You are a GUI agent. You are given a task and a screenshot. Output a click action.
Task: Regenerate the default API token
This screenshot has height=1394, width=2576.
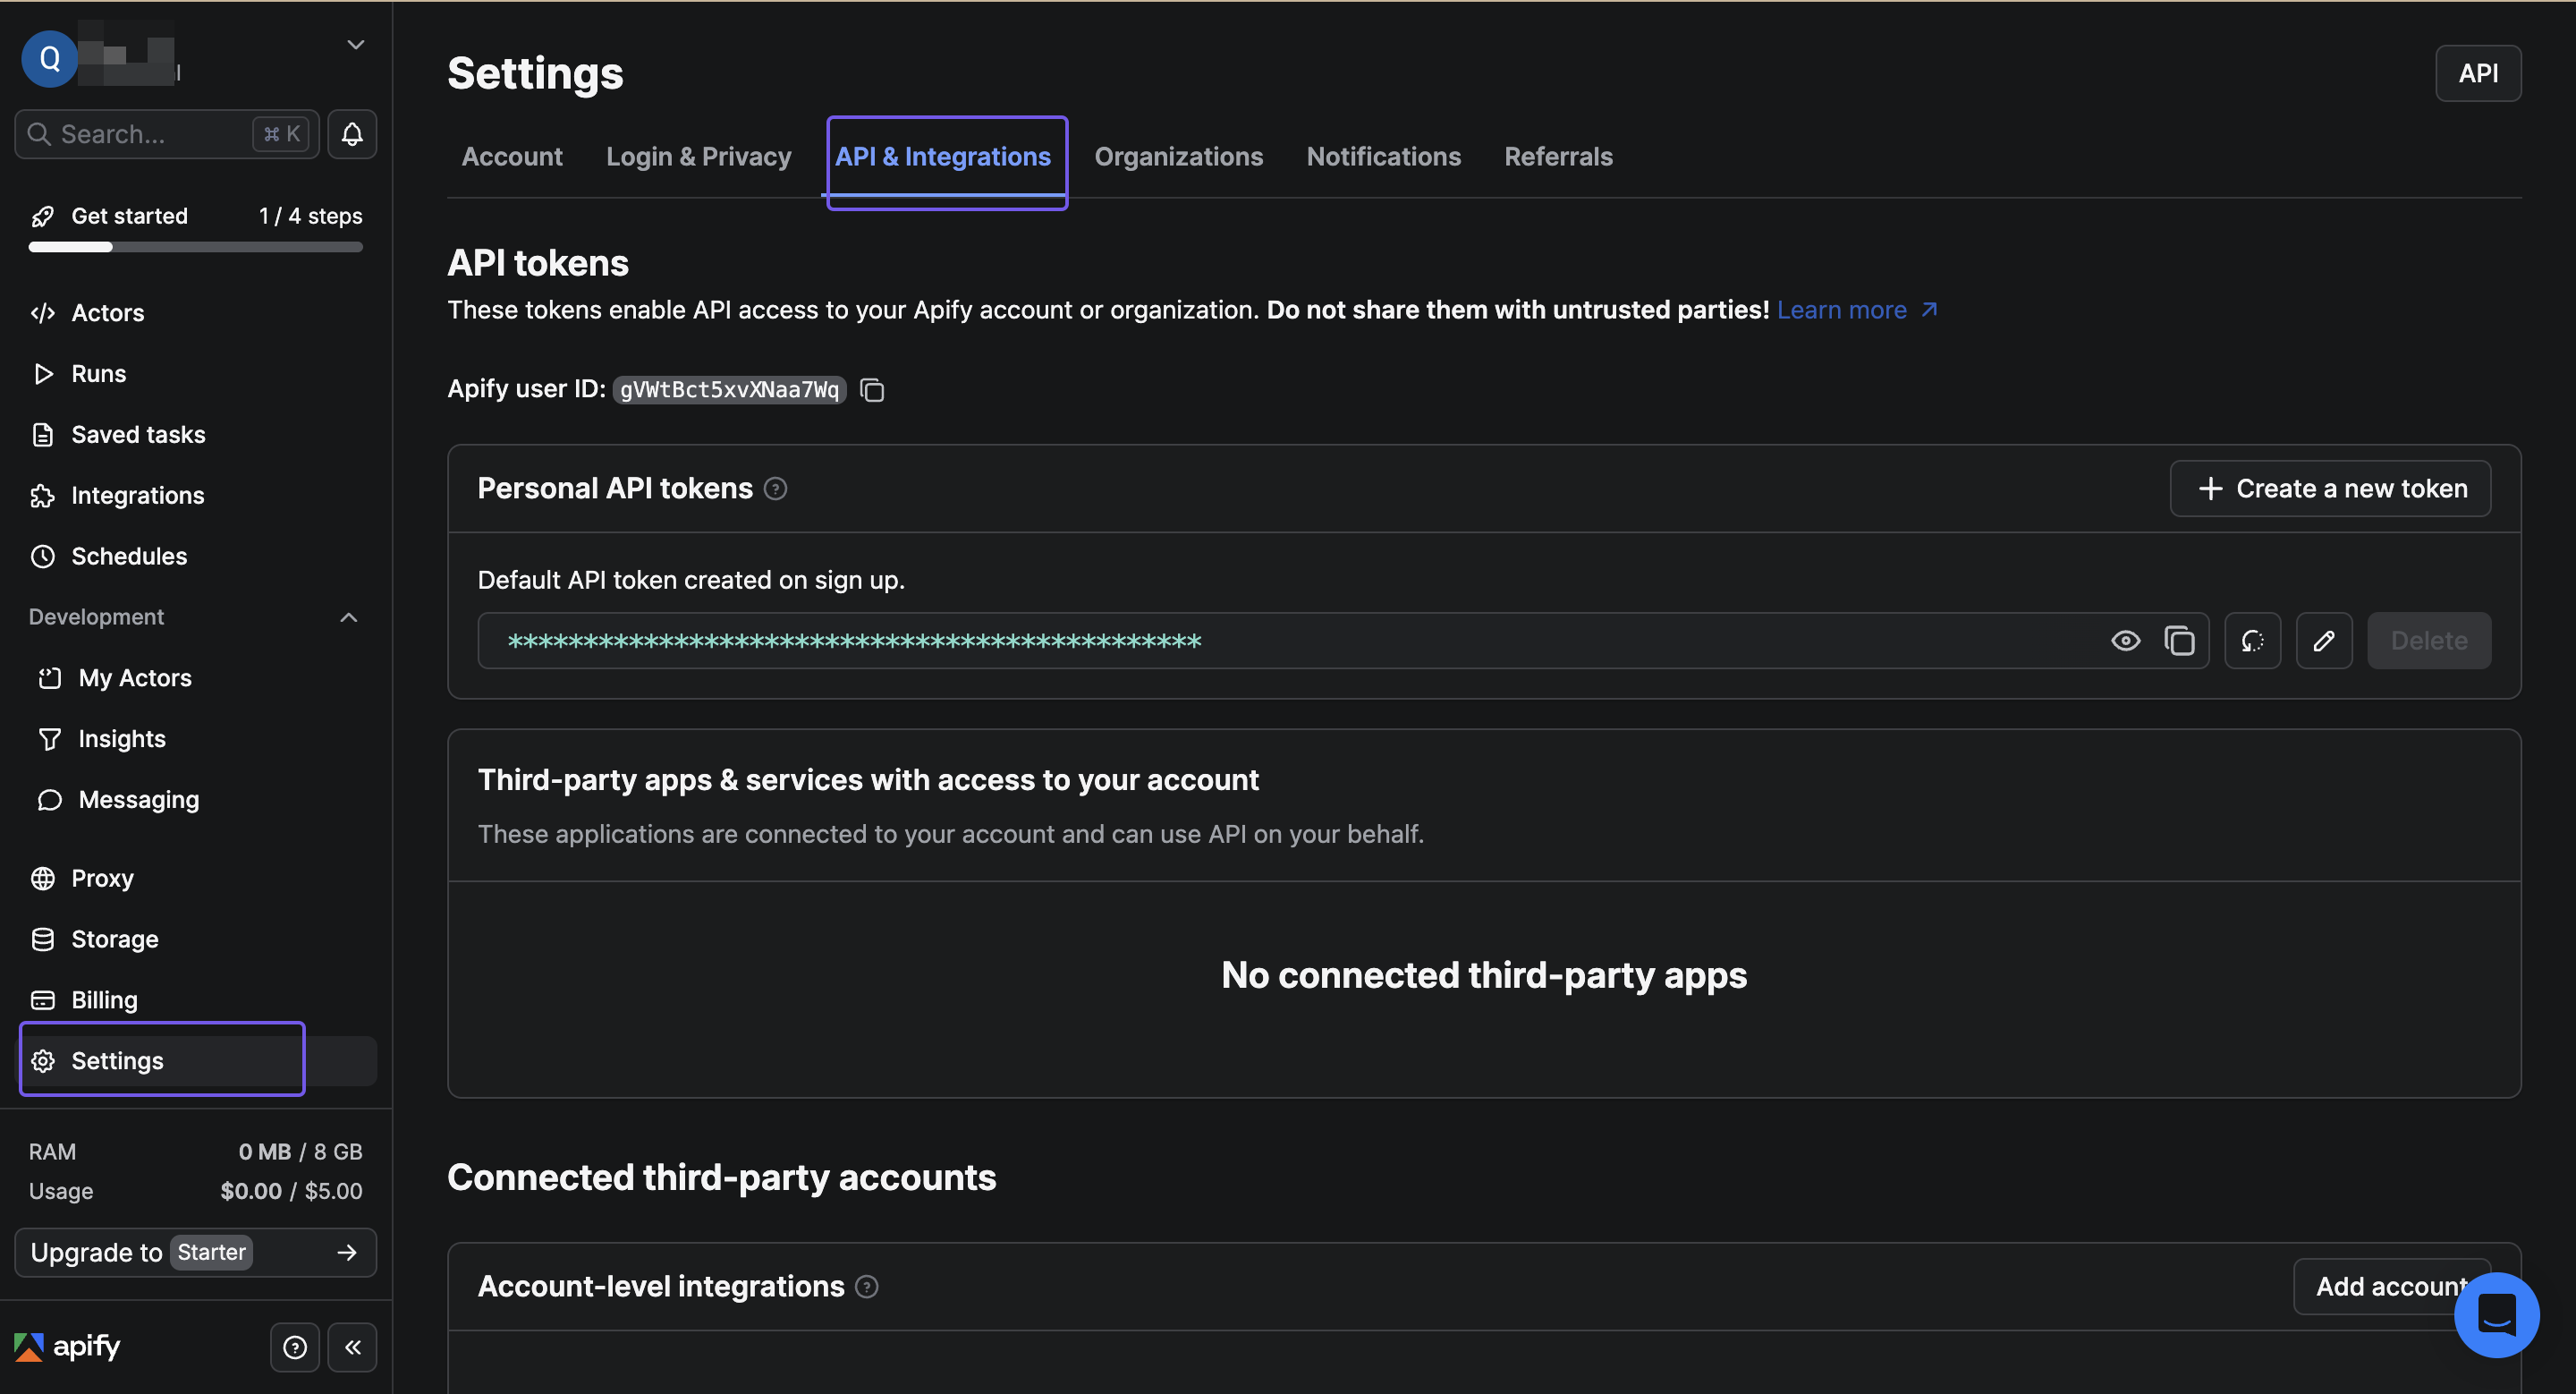tap(2252, 641)
